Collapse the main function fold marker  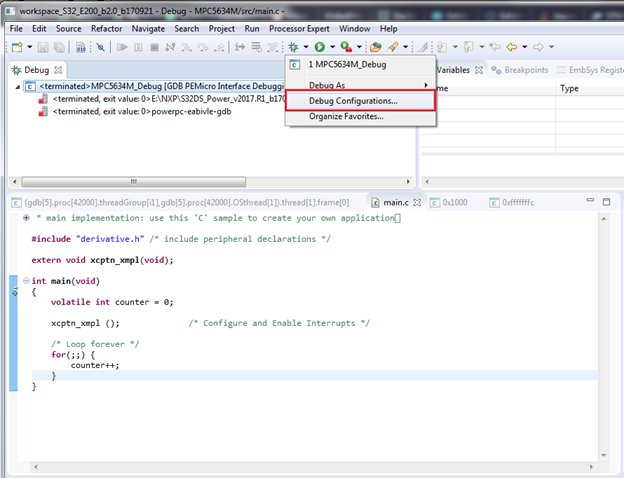[x=26, y=281]
